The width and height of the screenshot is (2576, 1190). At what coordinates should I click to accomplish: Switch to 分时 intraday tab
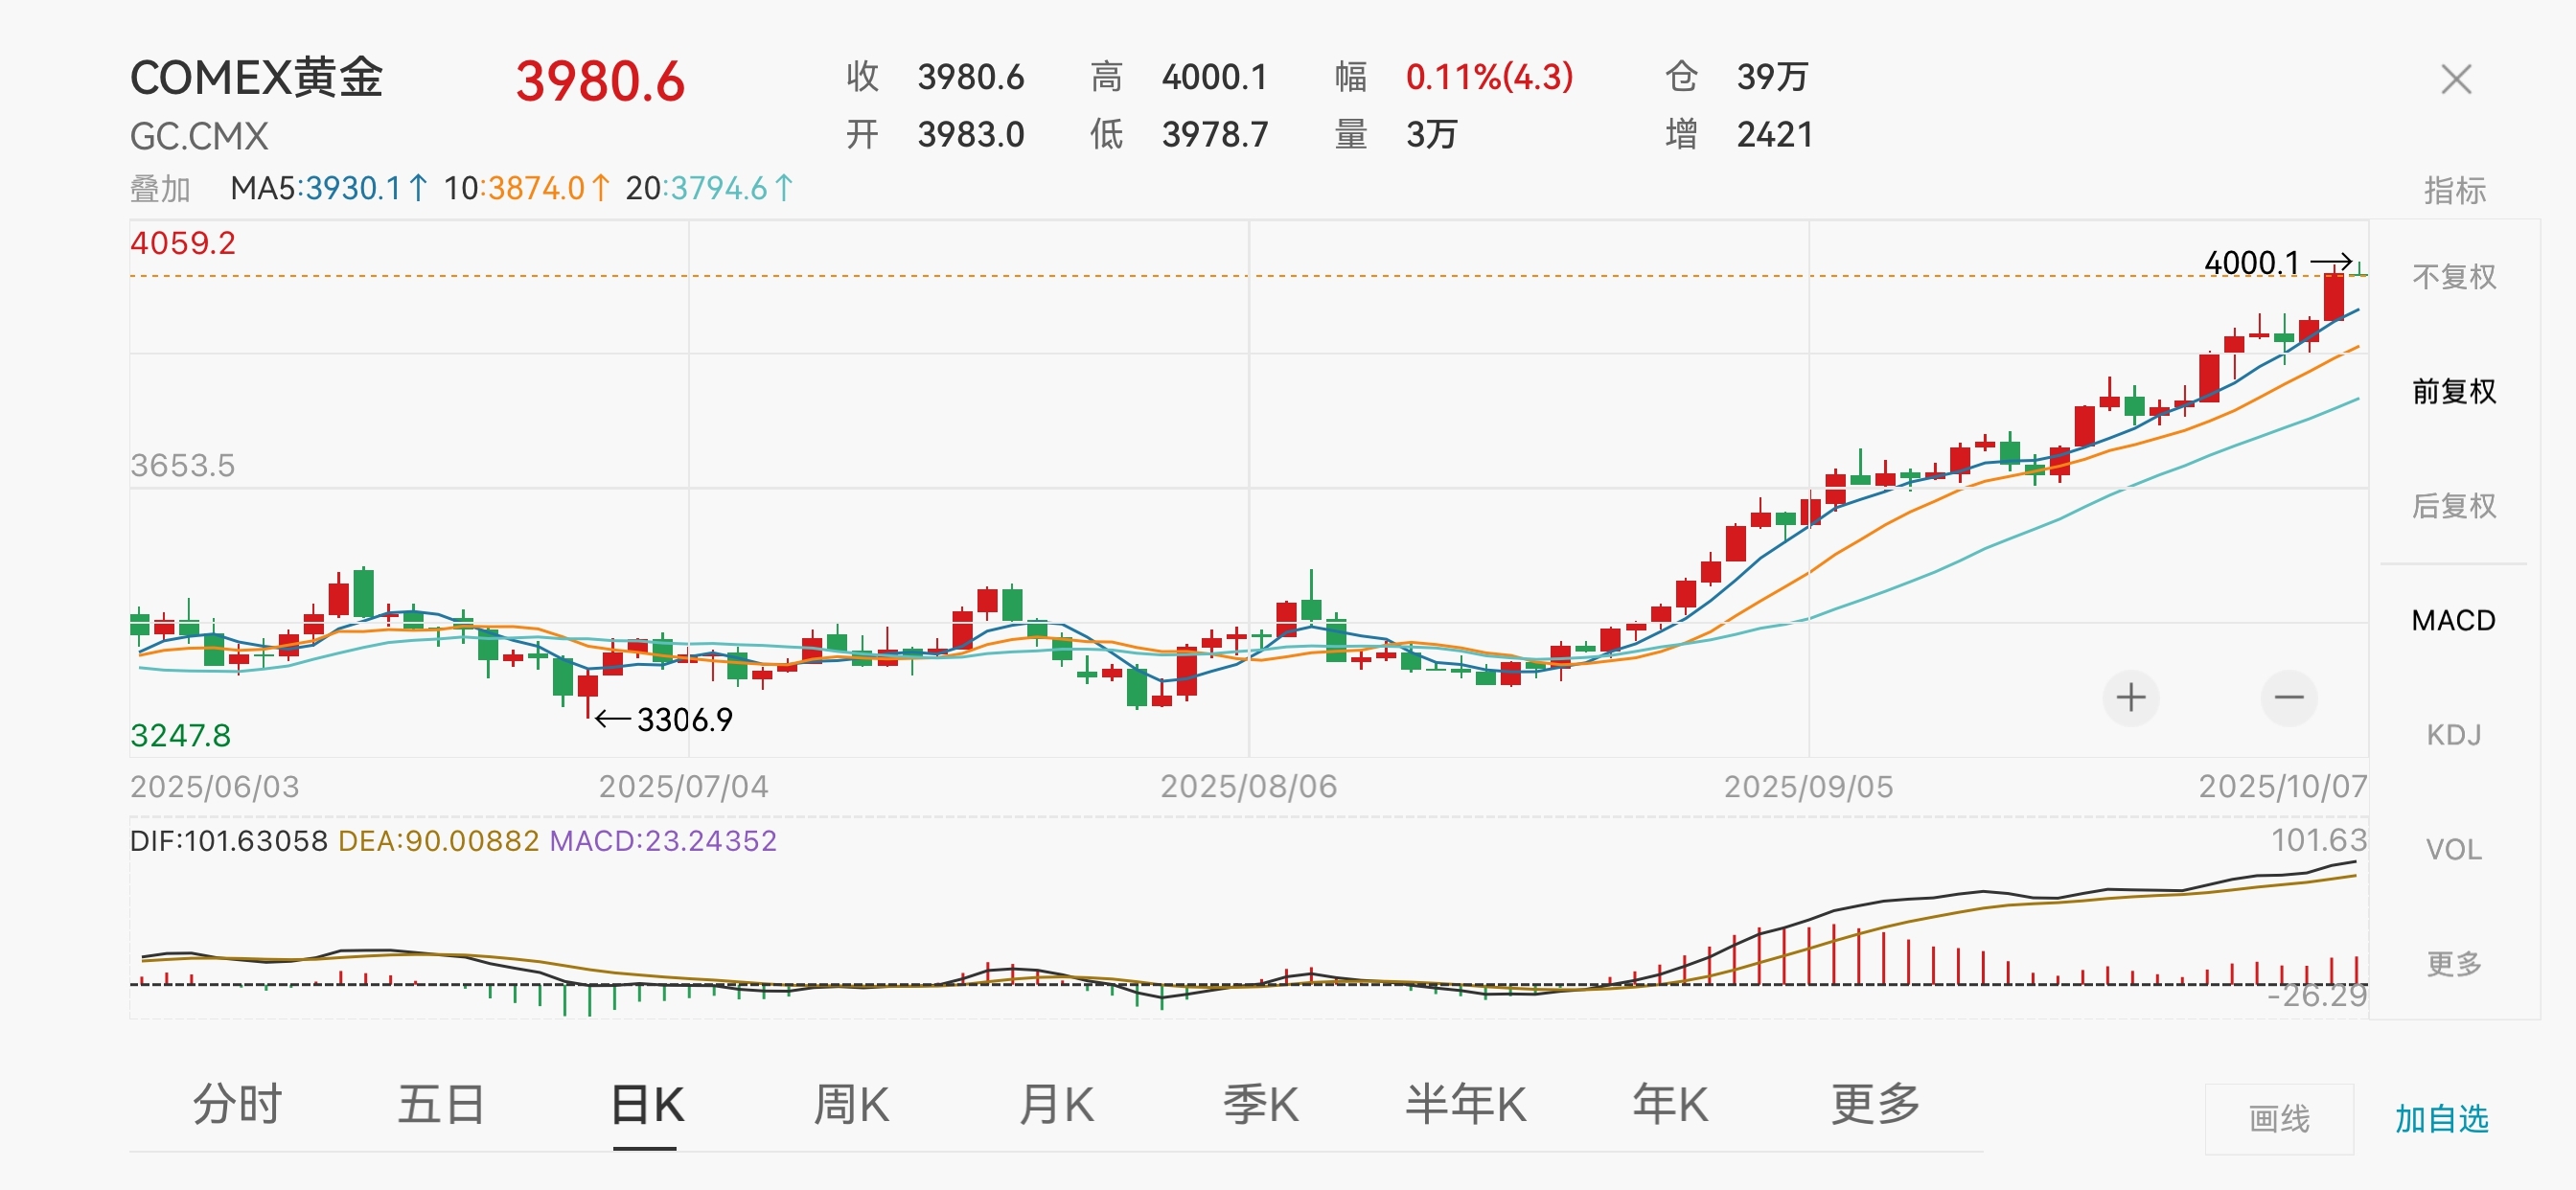237,1105
